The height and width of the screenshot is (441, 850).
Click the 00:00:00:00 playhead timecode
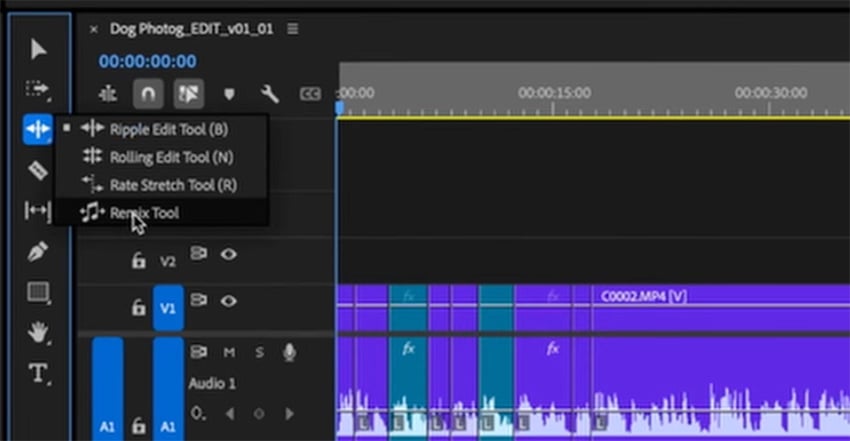[147, 61]
